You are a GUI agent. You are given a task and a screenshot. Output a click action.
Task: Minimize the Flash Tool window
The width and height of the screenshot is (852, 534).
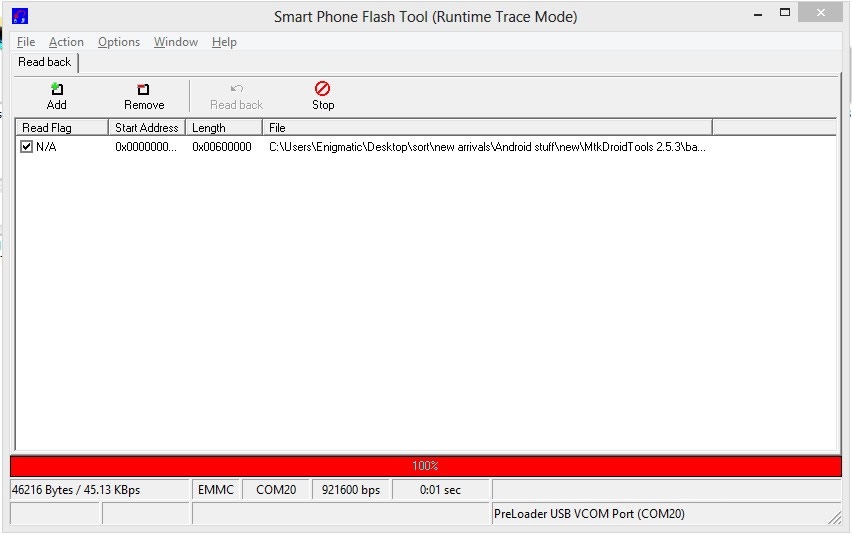pyautogui.click(x=758, y=14)
